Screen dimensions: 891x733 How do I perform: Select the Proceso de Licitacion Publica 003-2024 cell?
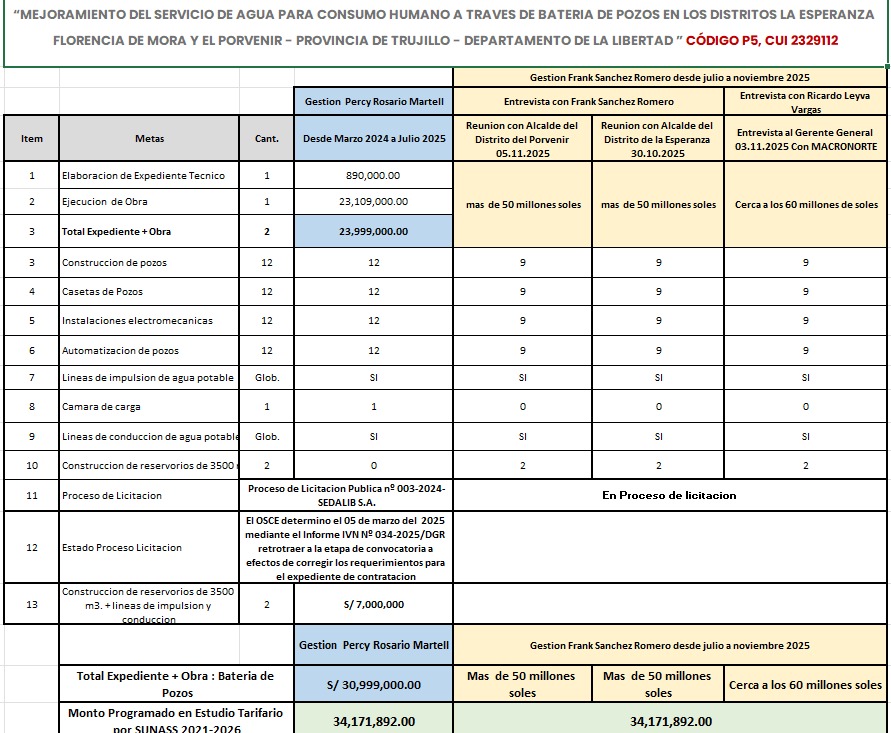tap(374, 495)
